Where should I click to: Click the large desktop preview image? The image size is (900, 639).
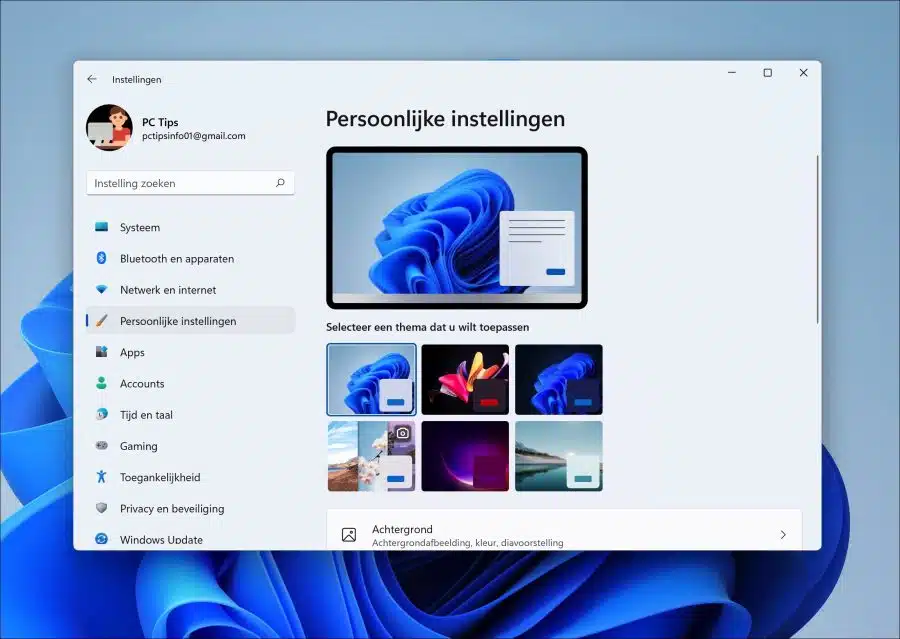point(457,227)
